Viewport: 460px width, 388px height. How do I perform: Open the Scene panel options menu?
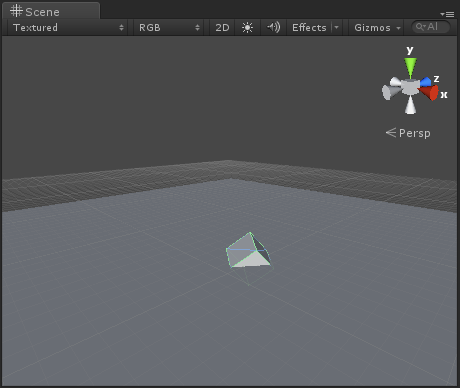click(447, 14)
